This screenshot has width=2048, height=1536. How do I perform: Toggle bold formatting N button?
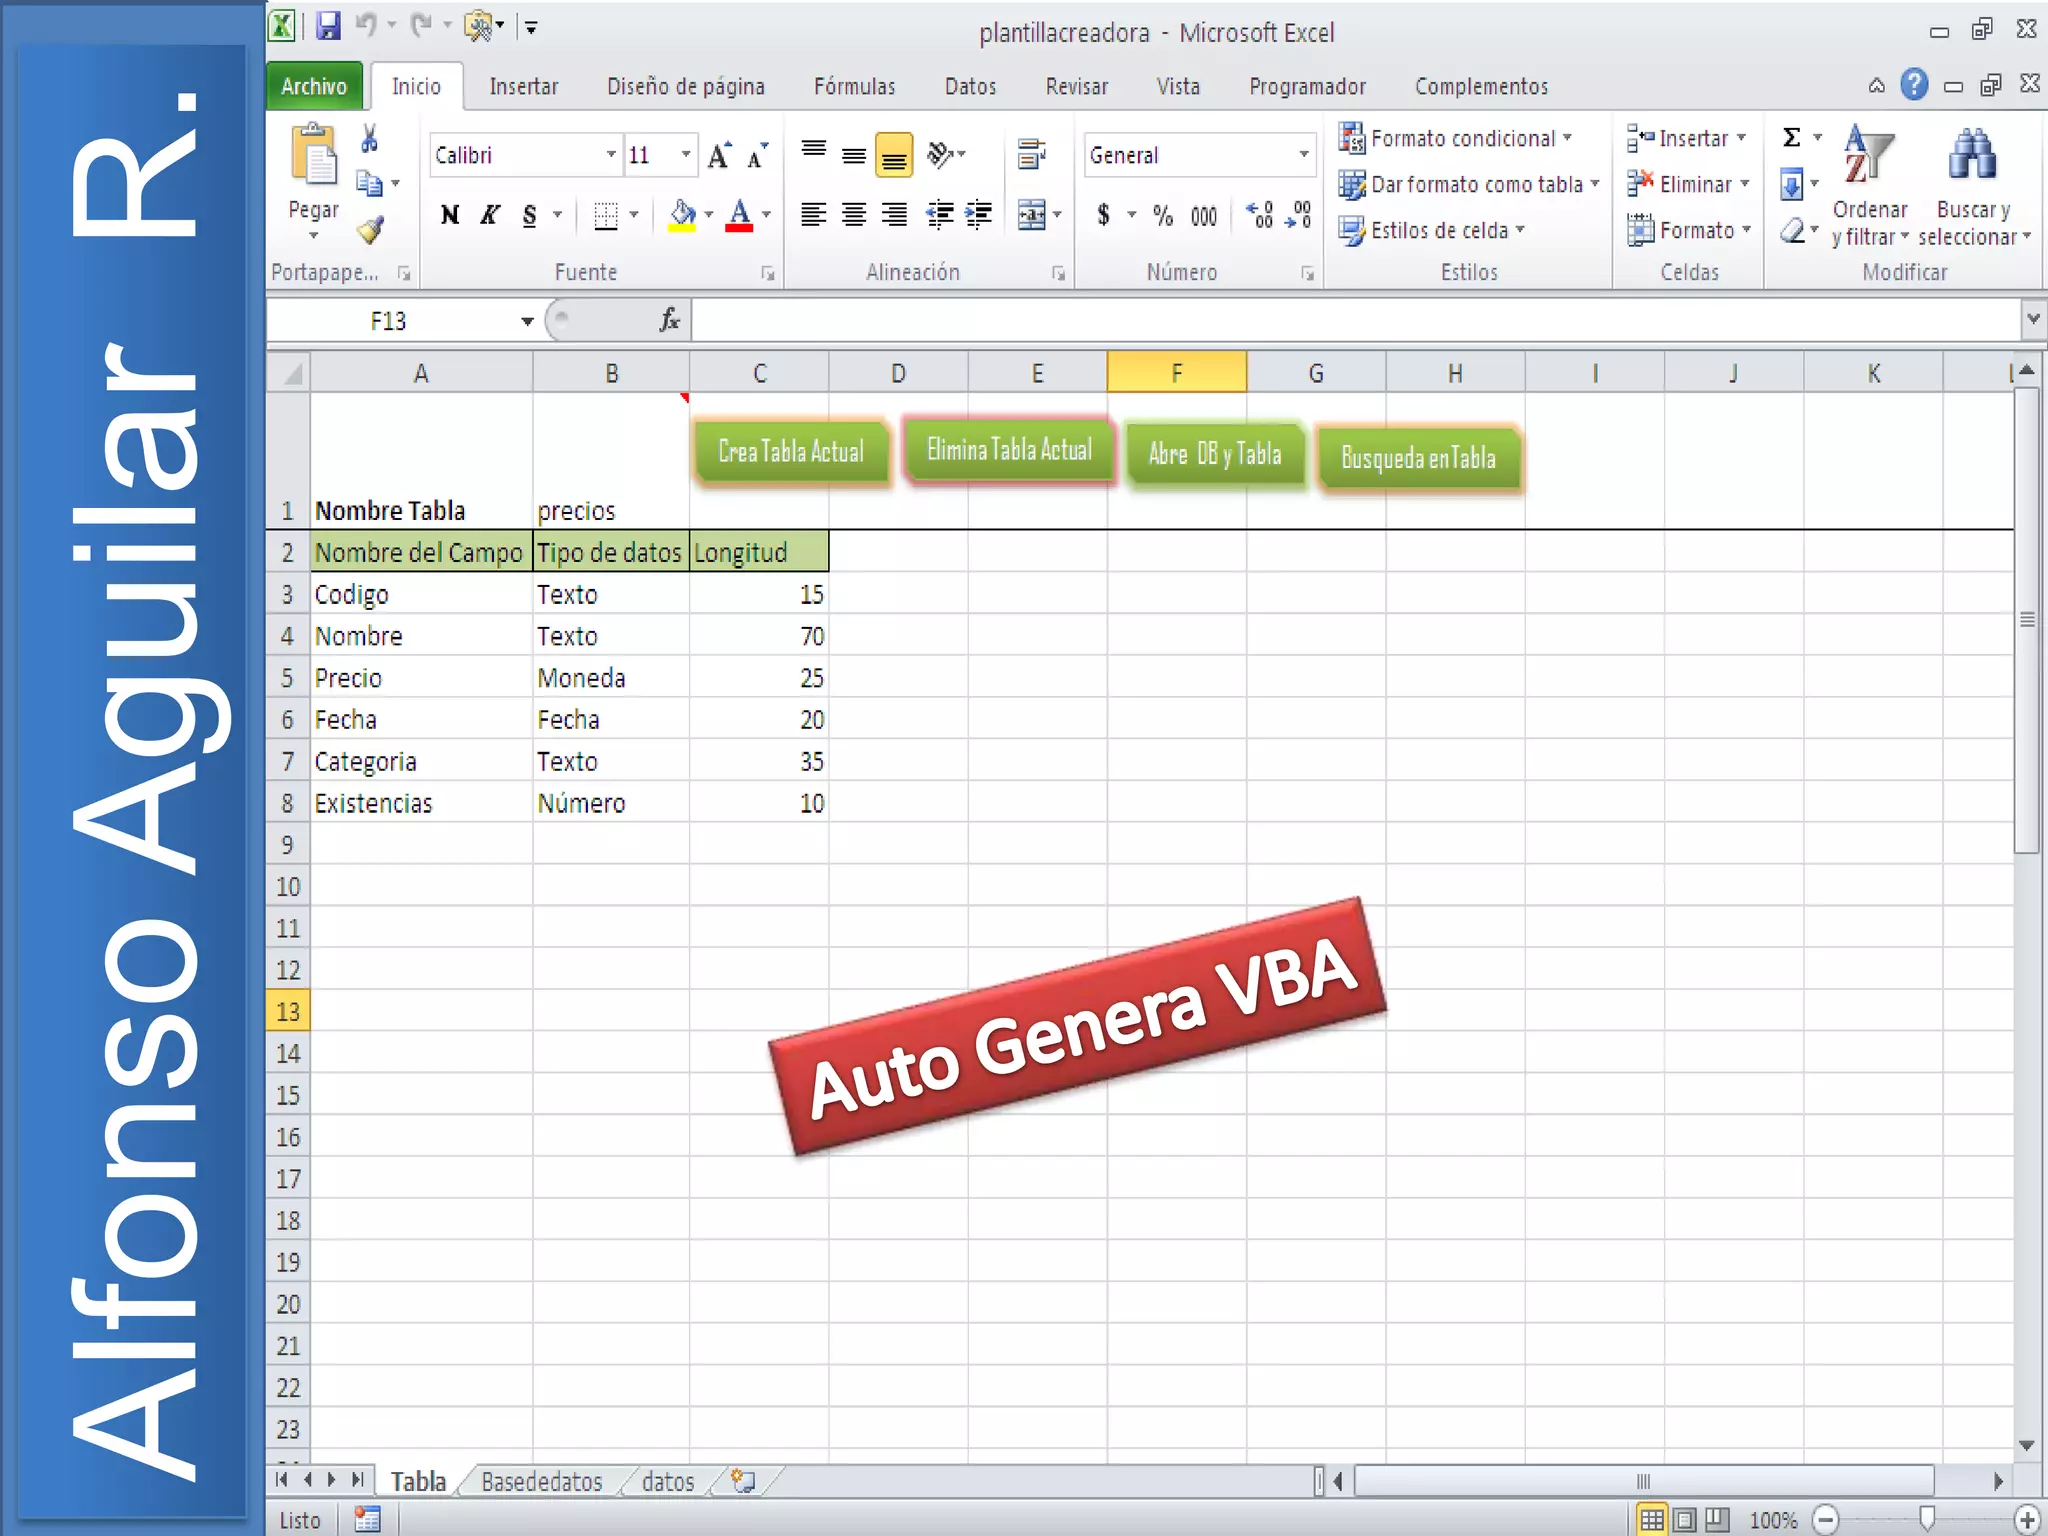450,215
